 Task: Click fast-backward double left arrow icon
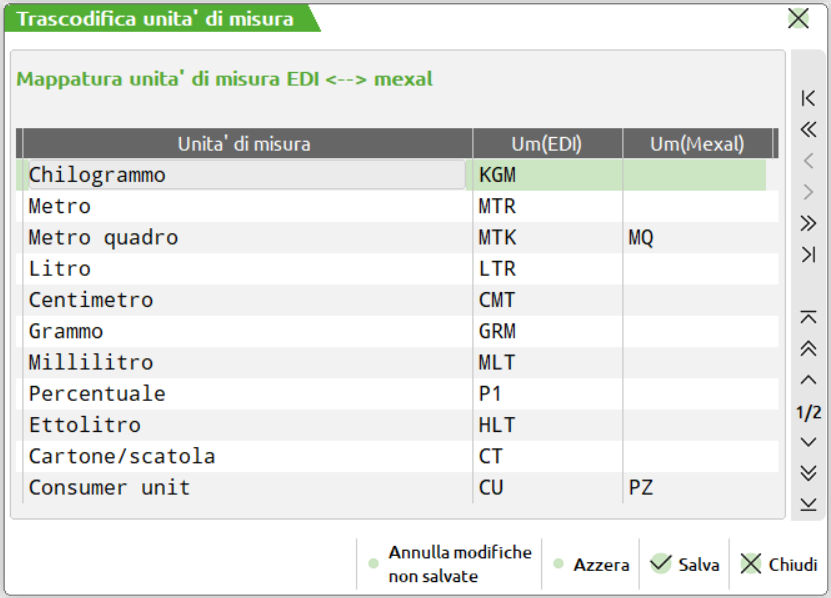click(x=809, y=129)
